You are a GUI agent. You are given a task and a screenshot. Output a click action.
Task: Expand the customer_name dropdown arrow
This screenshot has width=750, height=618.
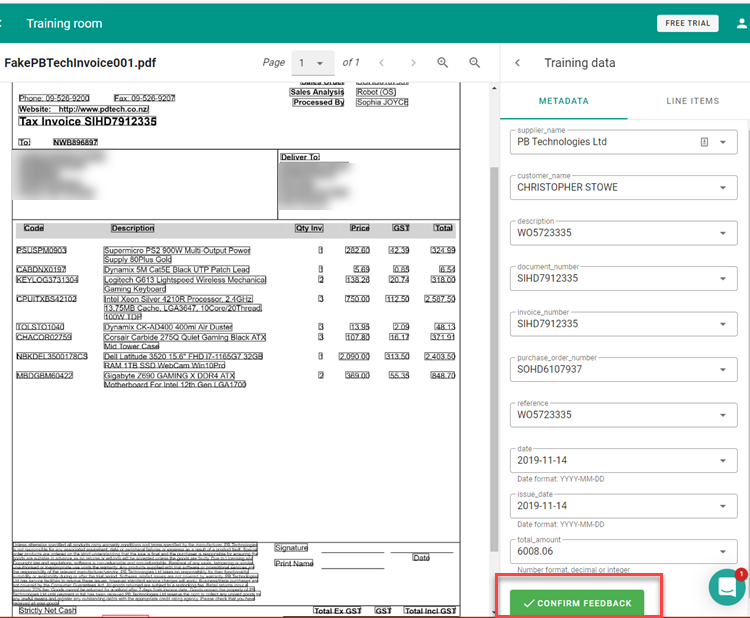(723, 188)
